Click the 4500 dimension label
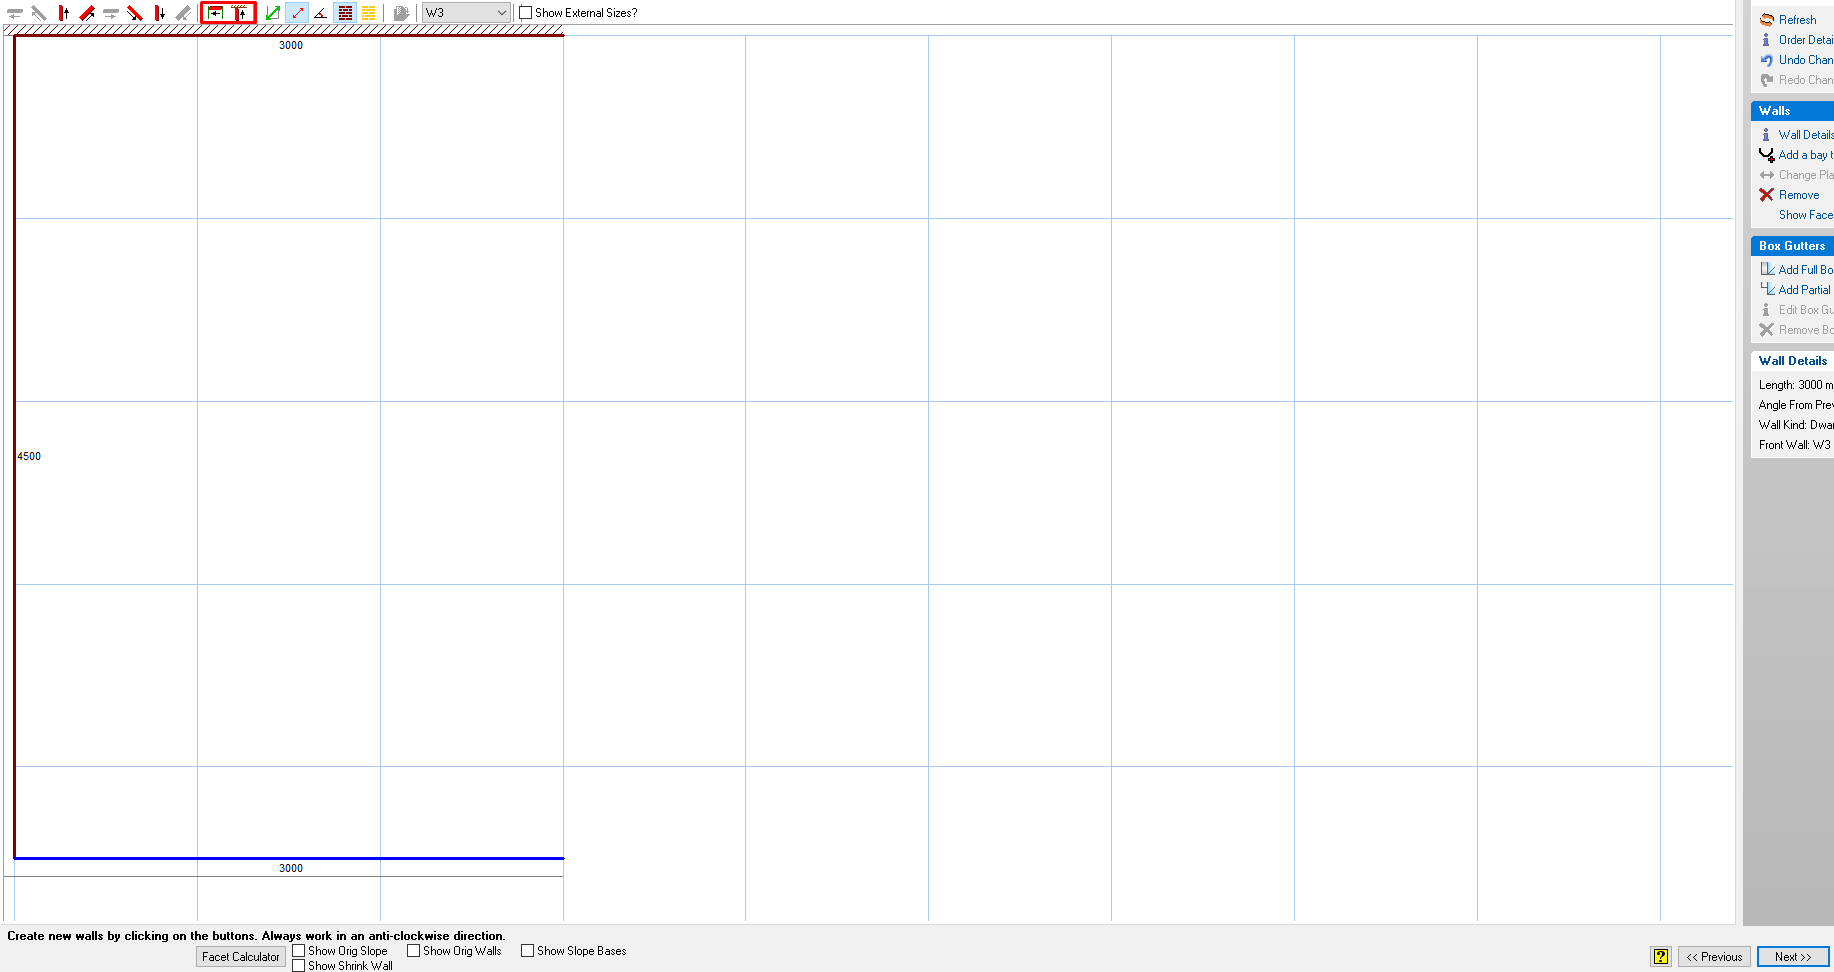The height and width of the screenshot is (972, 1834). pos(29,456)
